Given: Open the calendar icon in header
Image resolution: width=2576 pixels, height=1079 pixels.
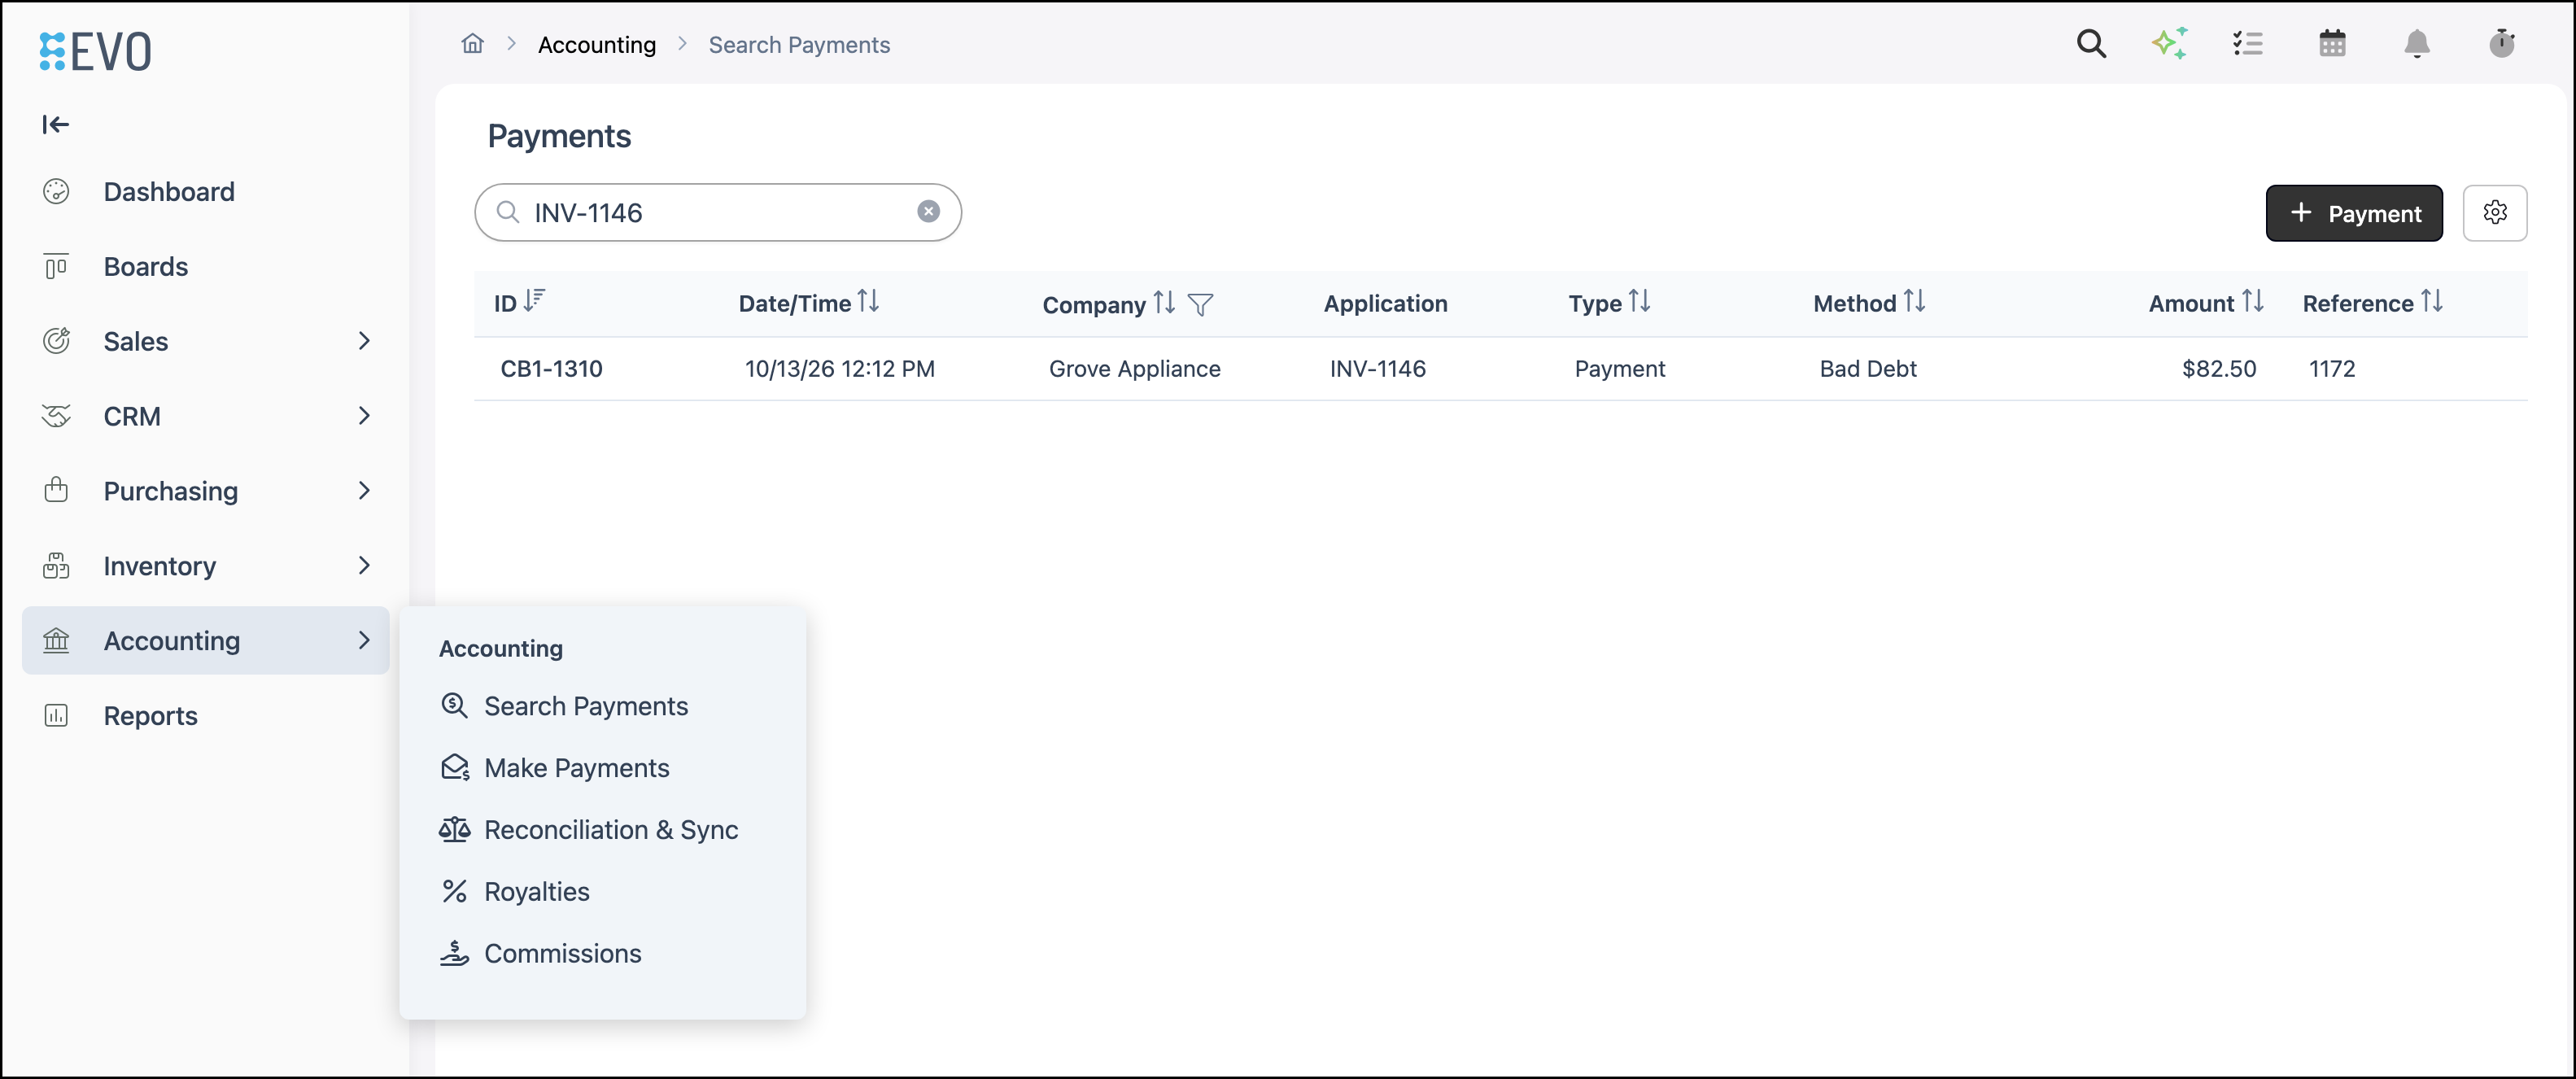Looking at the screenshot, I should (2332, 43).
